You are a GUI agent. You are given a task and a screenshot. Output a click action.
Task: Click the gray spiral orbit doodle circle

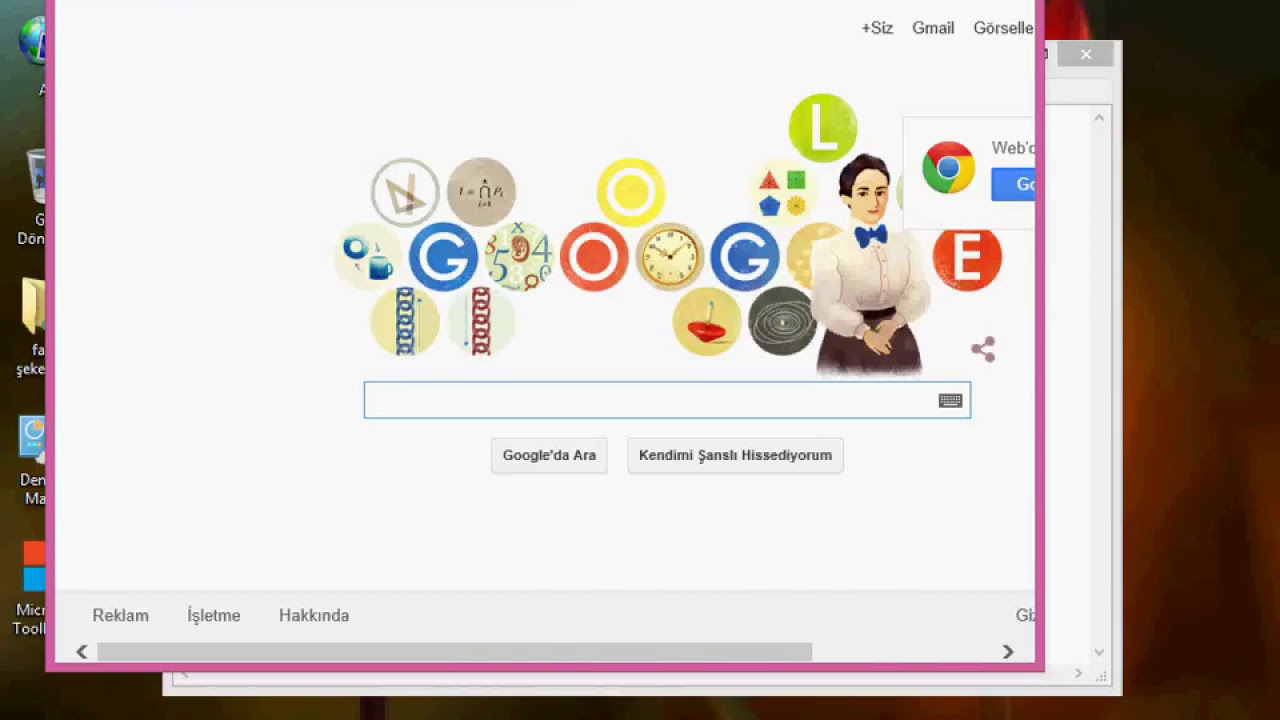(x=781, y=322)
